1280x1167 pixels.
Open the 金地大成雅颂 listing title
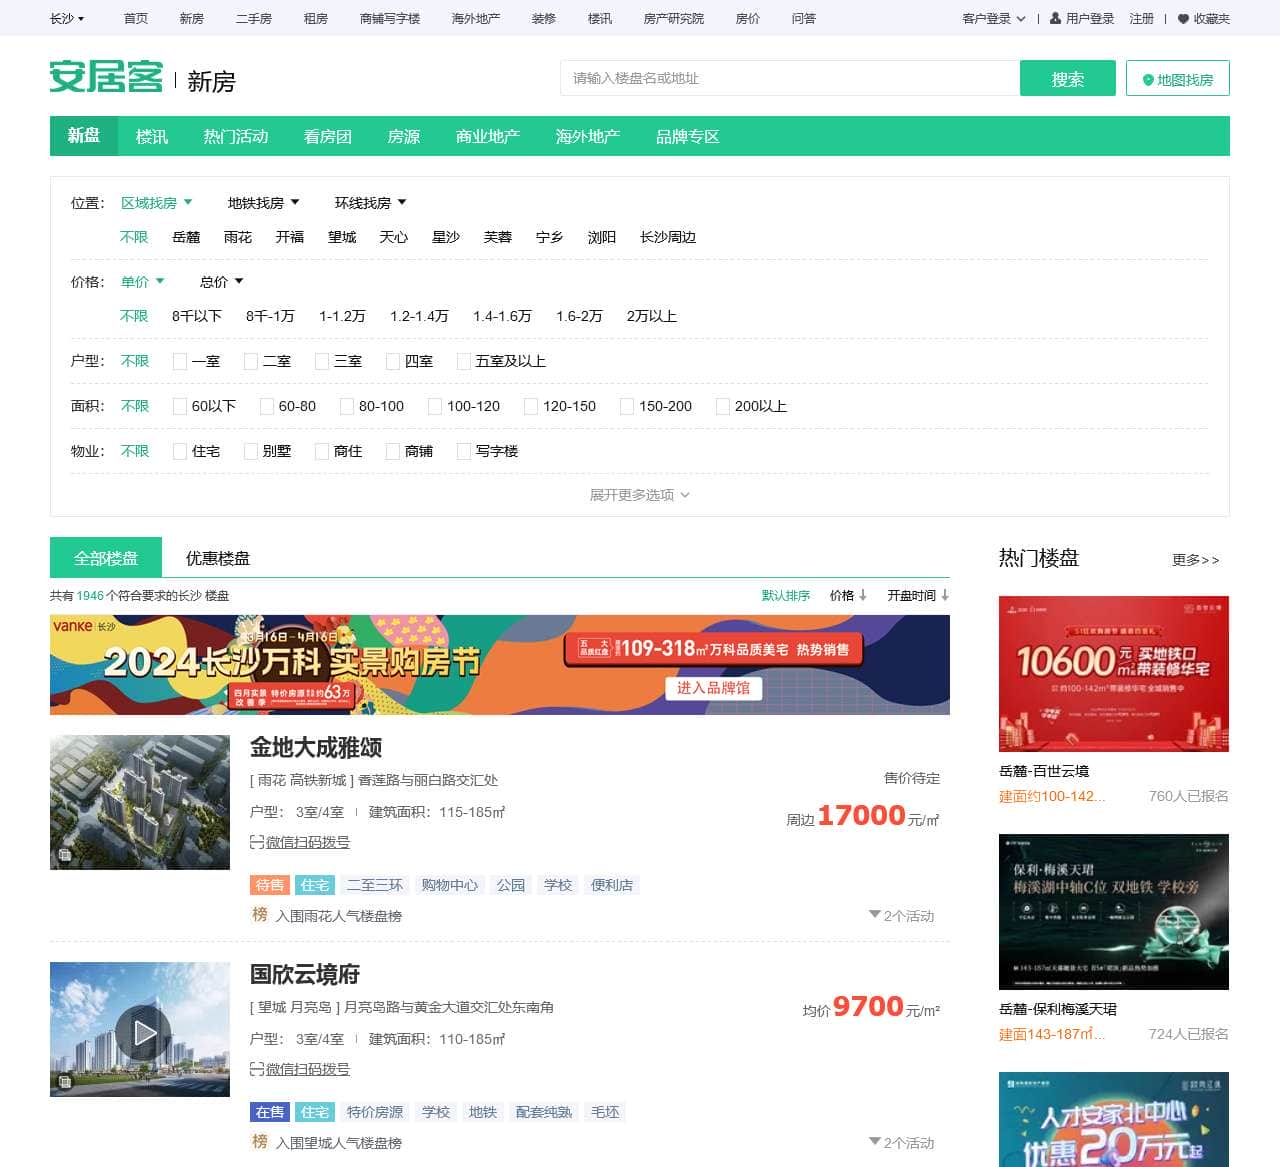[x=316, y=747]
